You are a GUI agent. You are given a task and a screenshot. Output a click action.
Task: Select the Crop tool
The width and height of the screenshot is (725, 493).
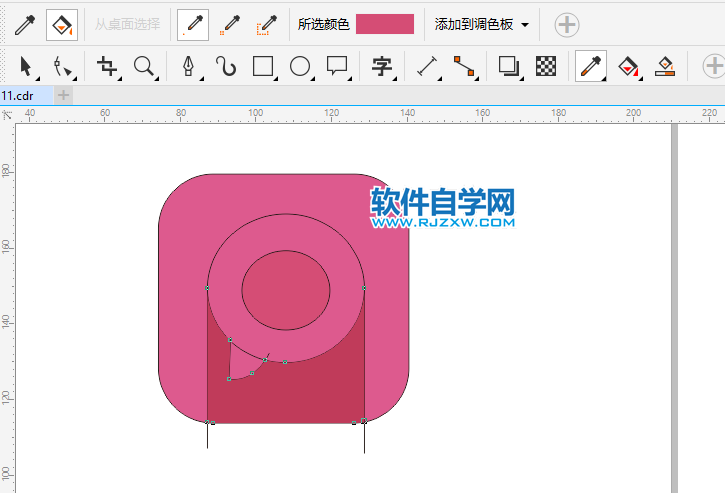(107, 67)
